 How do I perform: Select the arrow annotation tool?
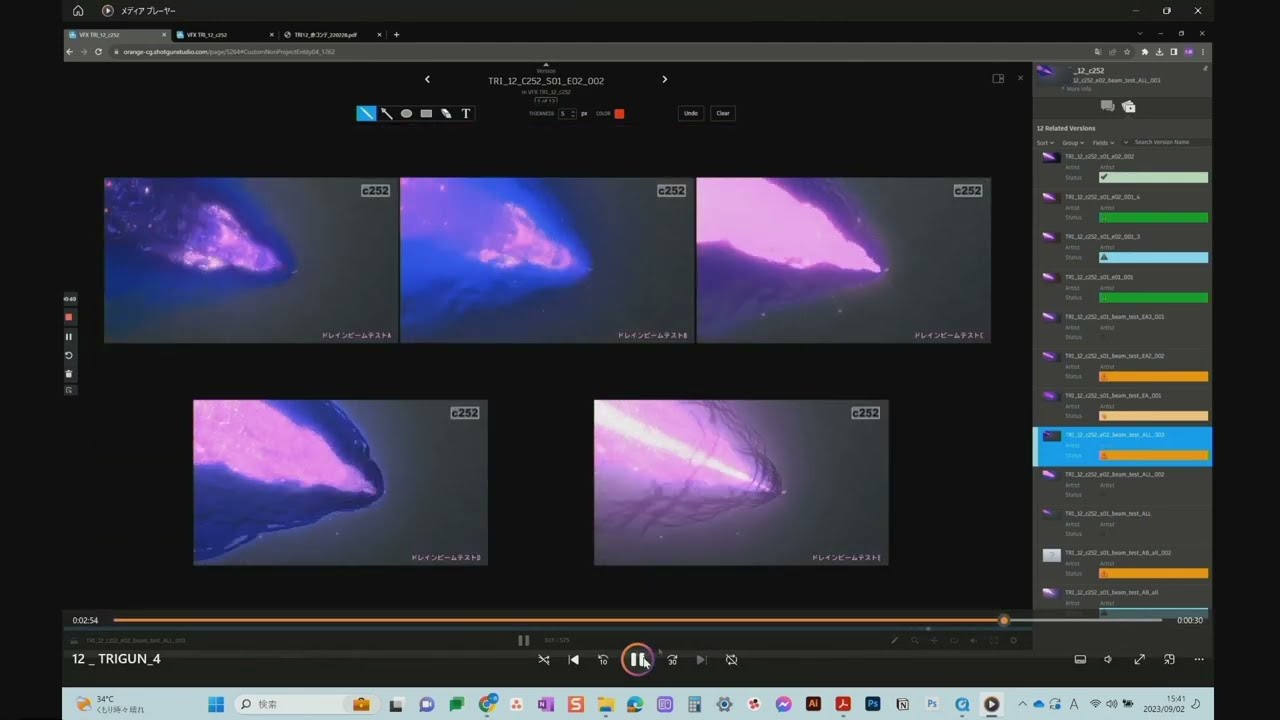(x=387, y=113)
